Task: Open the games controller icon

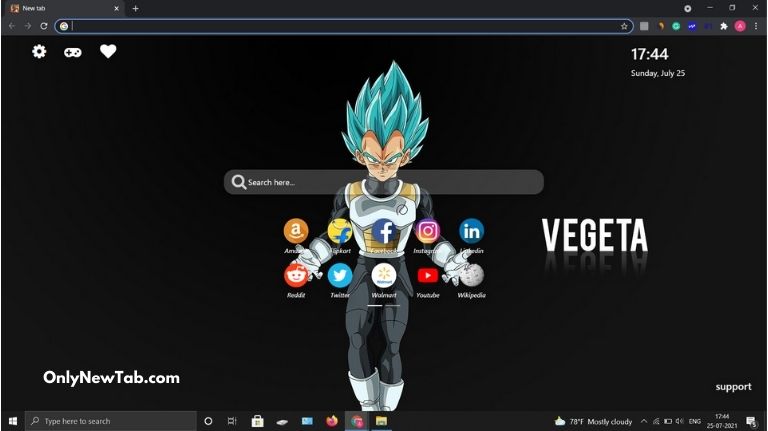Action: (x=73, y=52)
